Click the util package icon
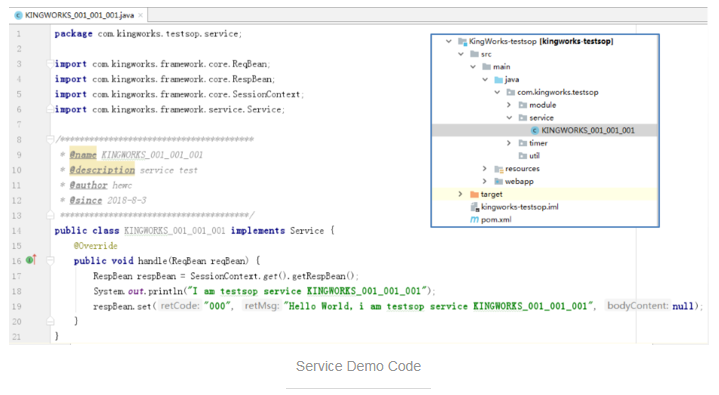719x395 pixels. (523, 156)
